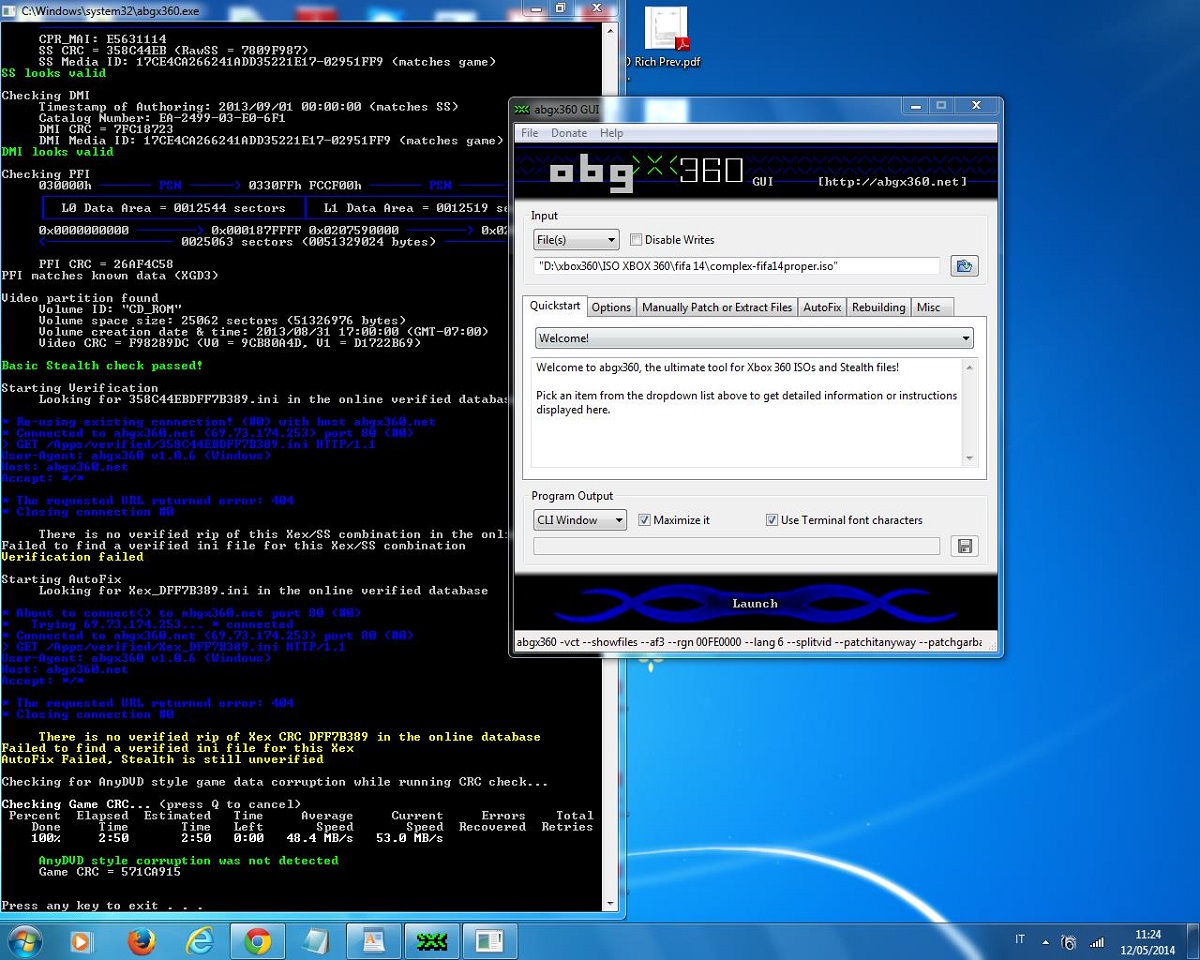Enable the Disable Writes checkbox
Viewport: 1200px width, 960px height.
coord(636,240)
